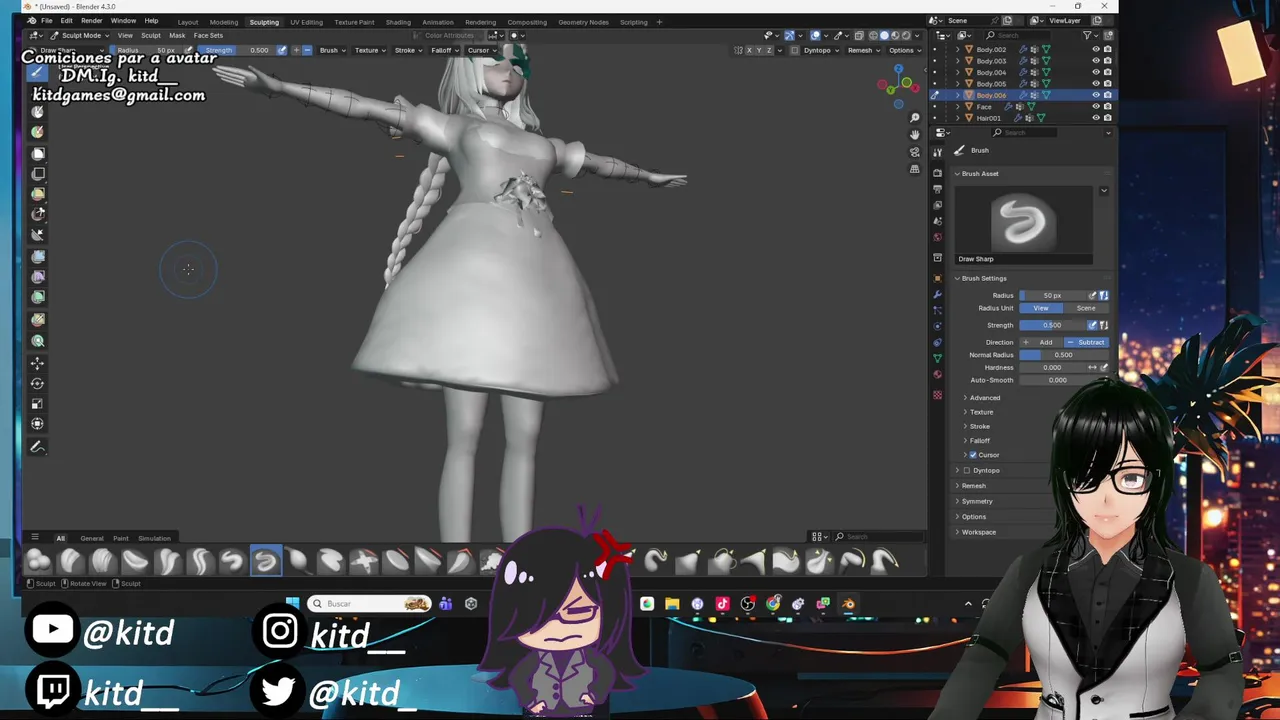The image size is (1280, 720).
Task: Select the Box Mask tool in toolbar
Action: [38, 153]
